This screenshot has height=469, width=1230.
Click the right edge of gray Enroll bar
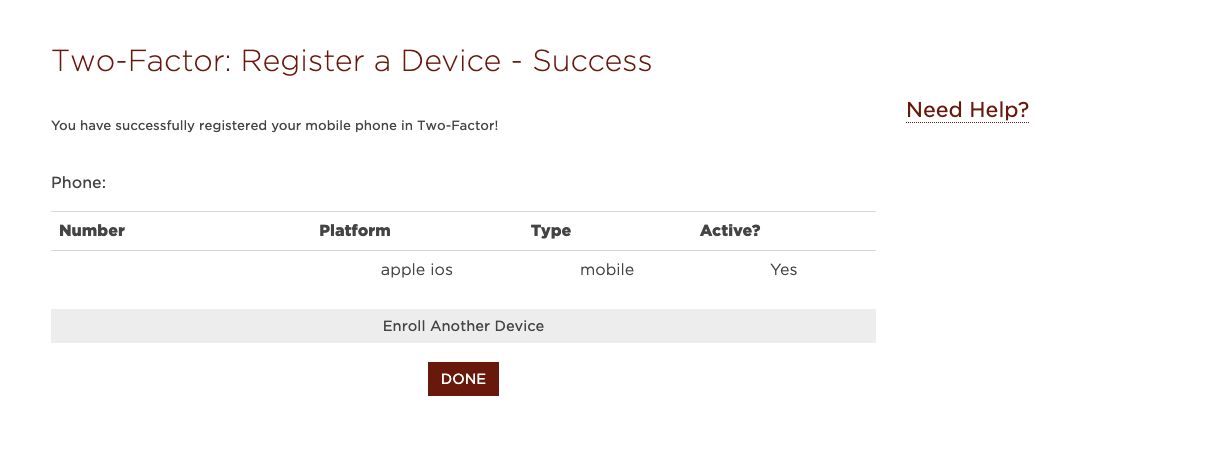coord(866,326)
